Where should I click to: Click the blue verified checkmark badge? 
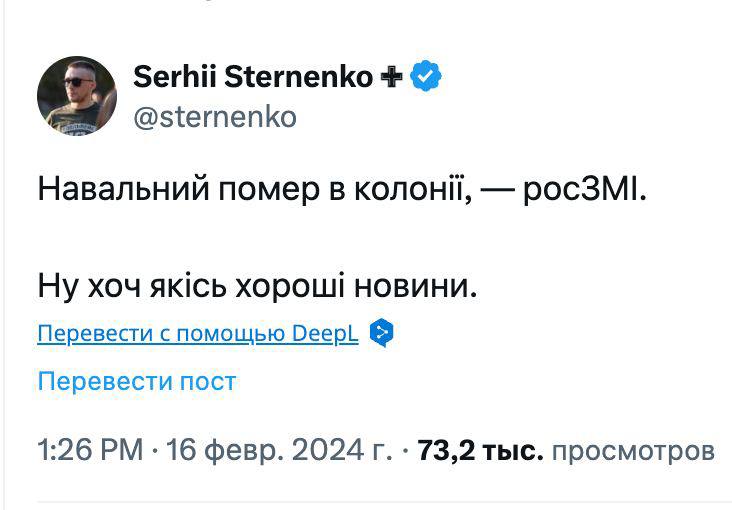coord(428,76)
